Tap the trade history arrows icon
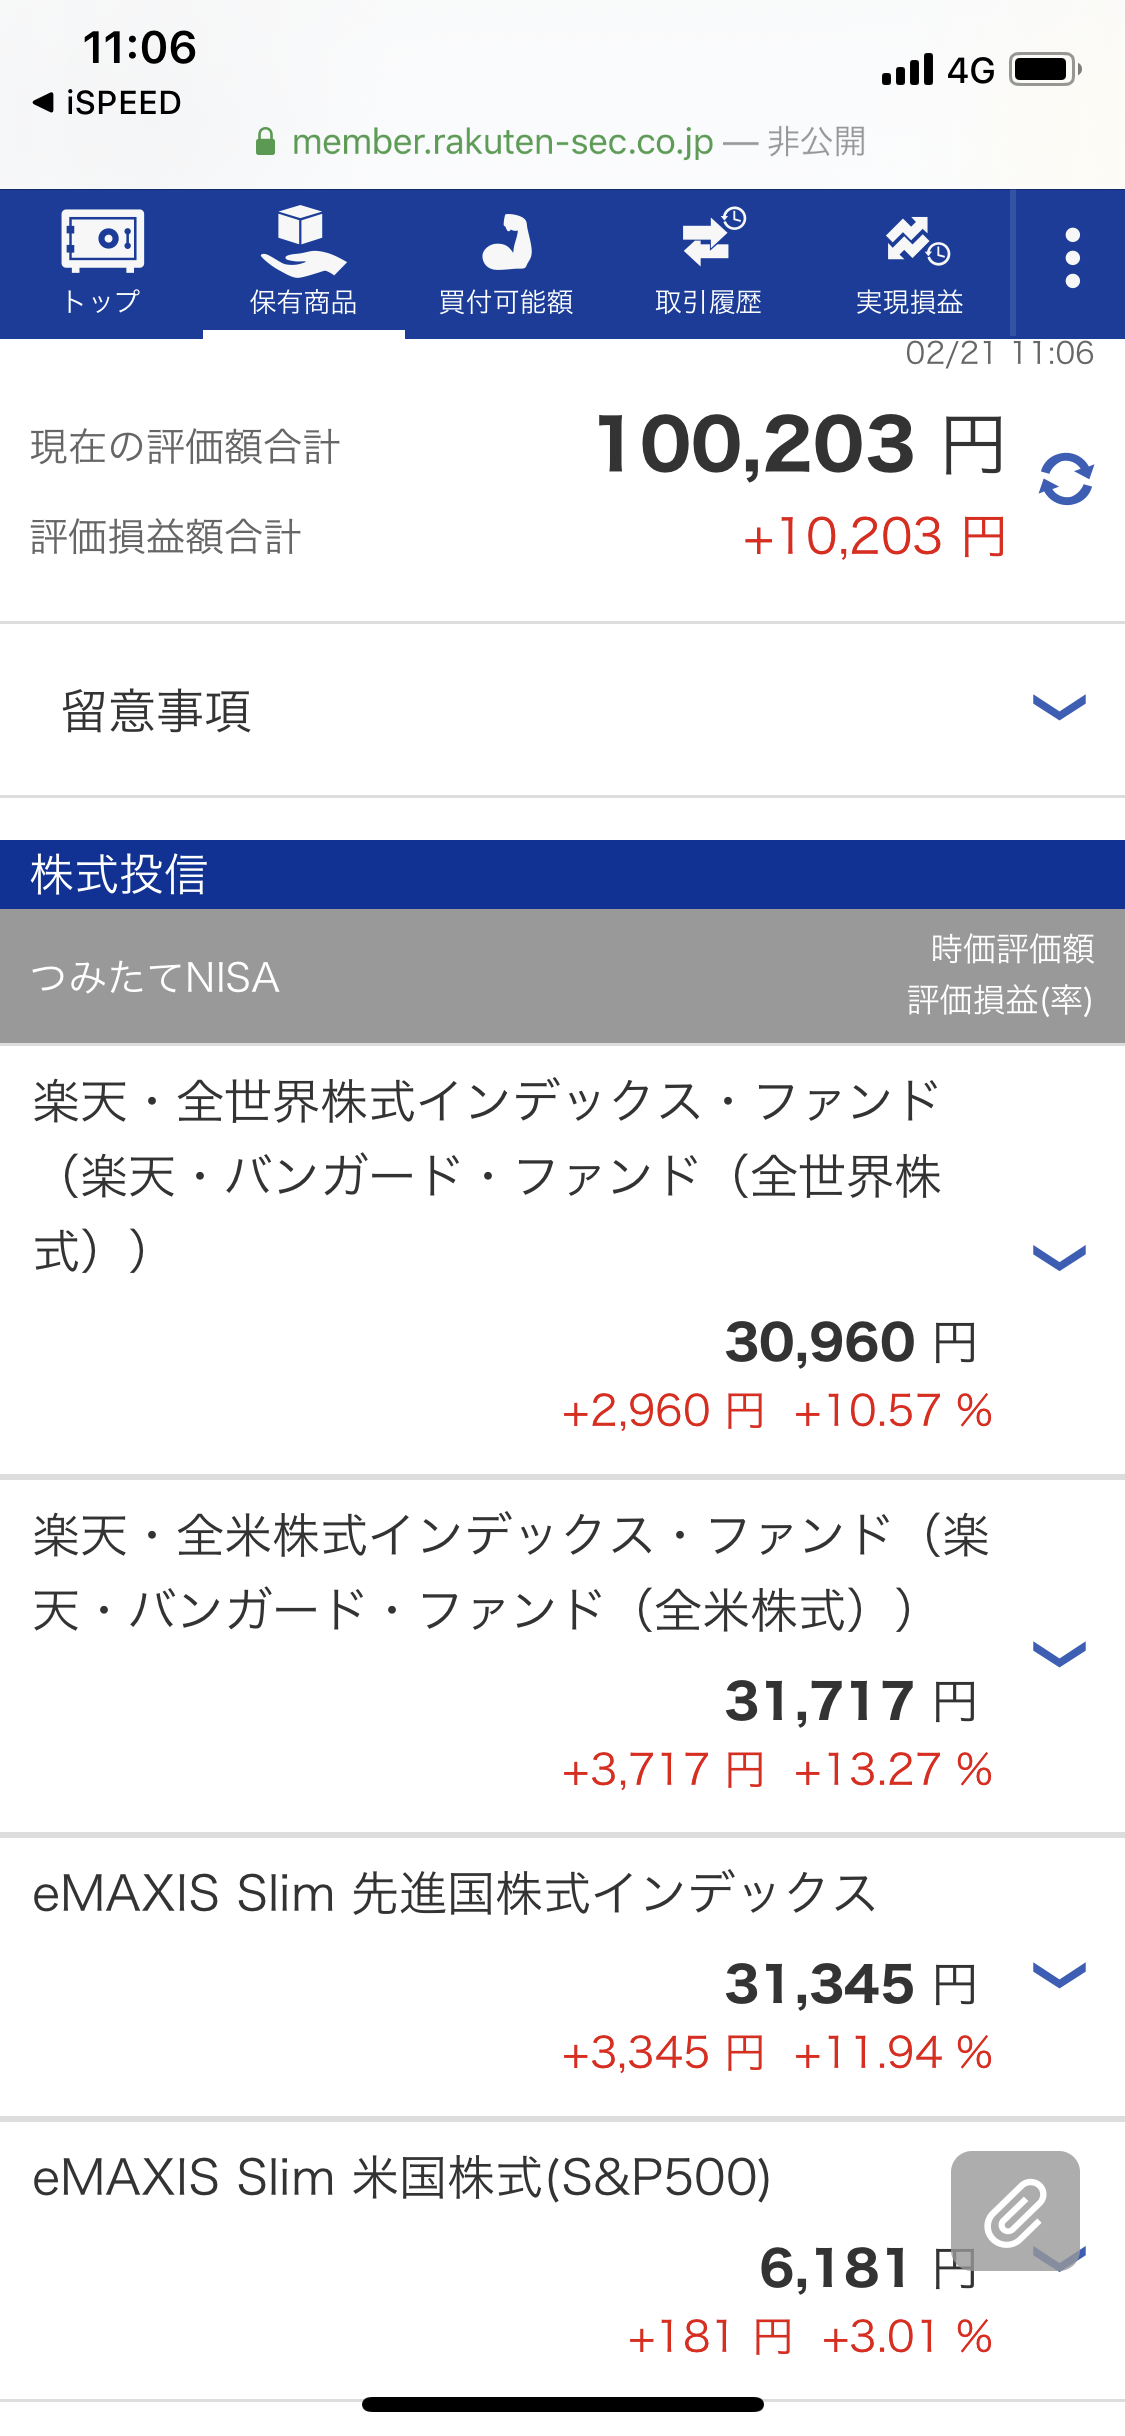Image resolution: width=1125 pixels, height=2436 pixels. coord(711,238)
